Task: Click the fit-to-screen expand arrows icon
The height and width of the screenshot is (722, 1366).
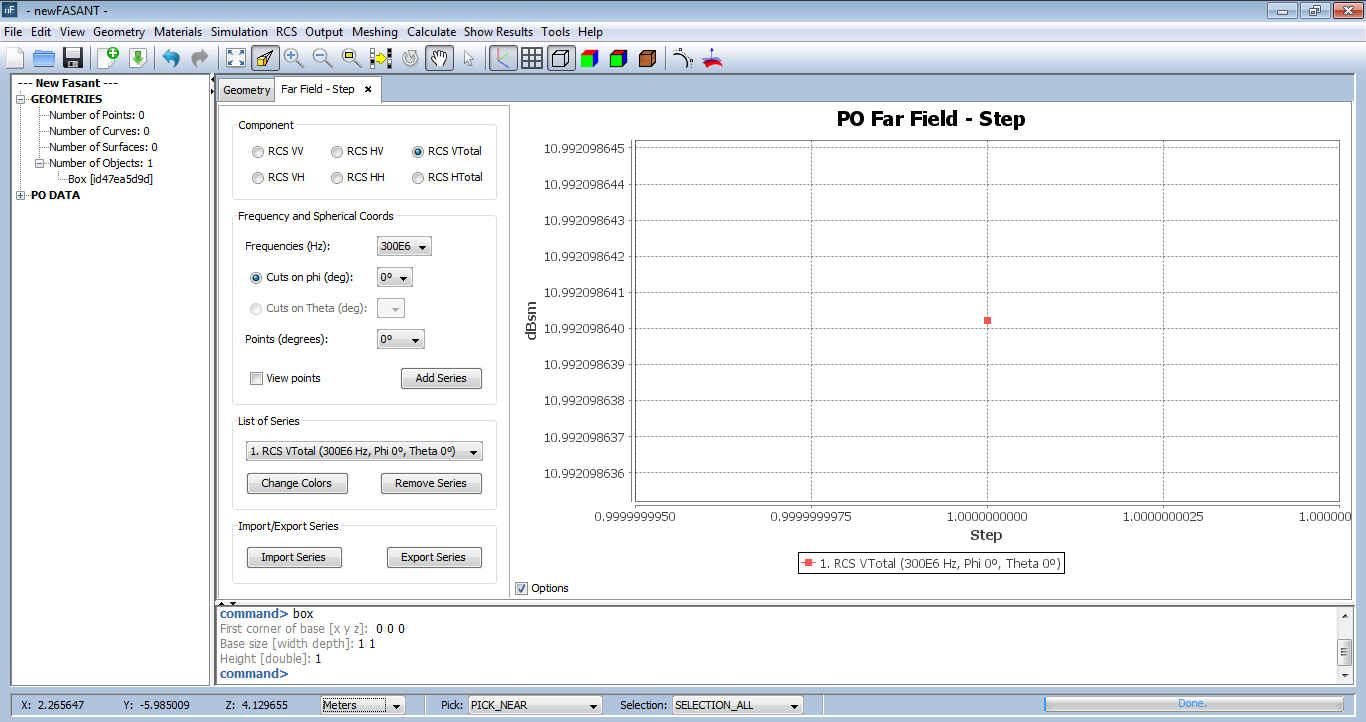Action: pyautogui.click(x=235, y=58)
